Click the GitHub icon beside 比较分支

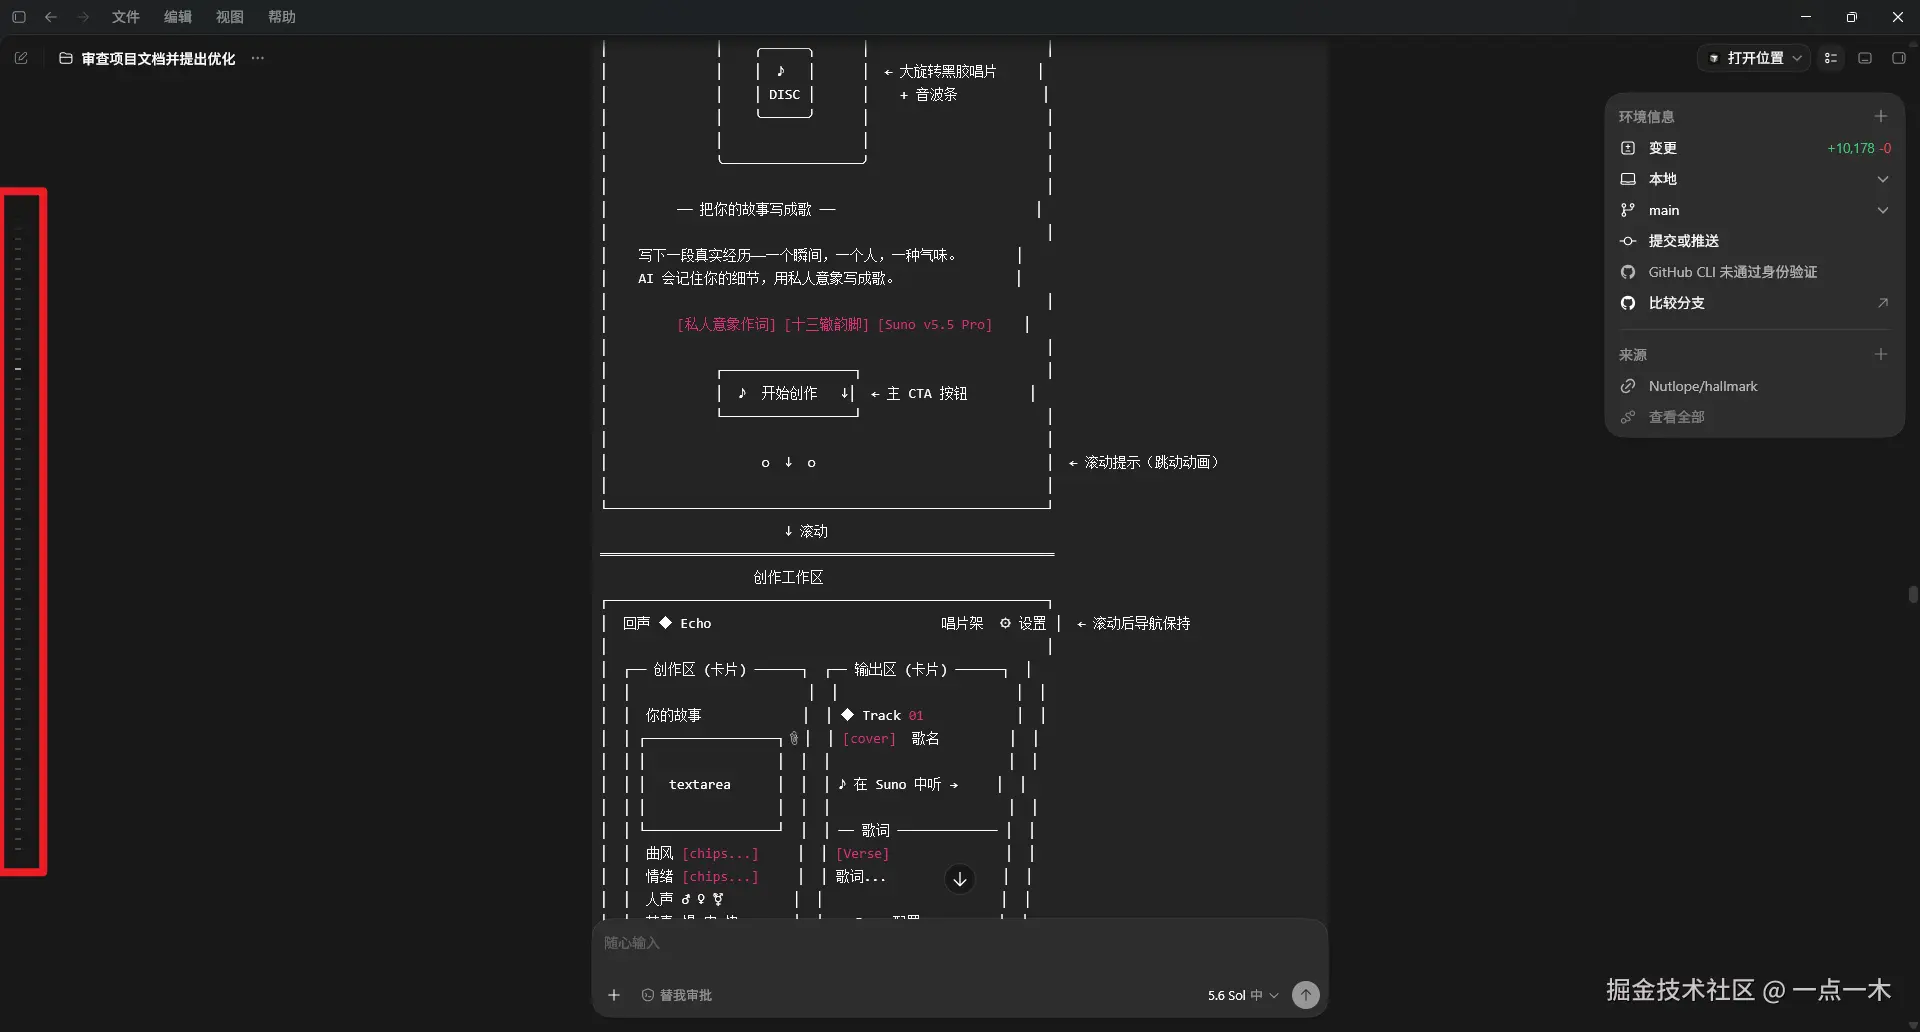(1628, 303)
